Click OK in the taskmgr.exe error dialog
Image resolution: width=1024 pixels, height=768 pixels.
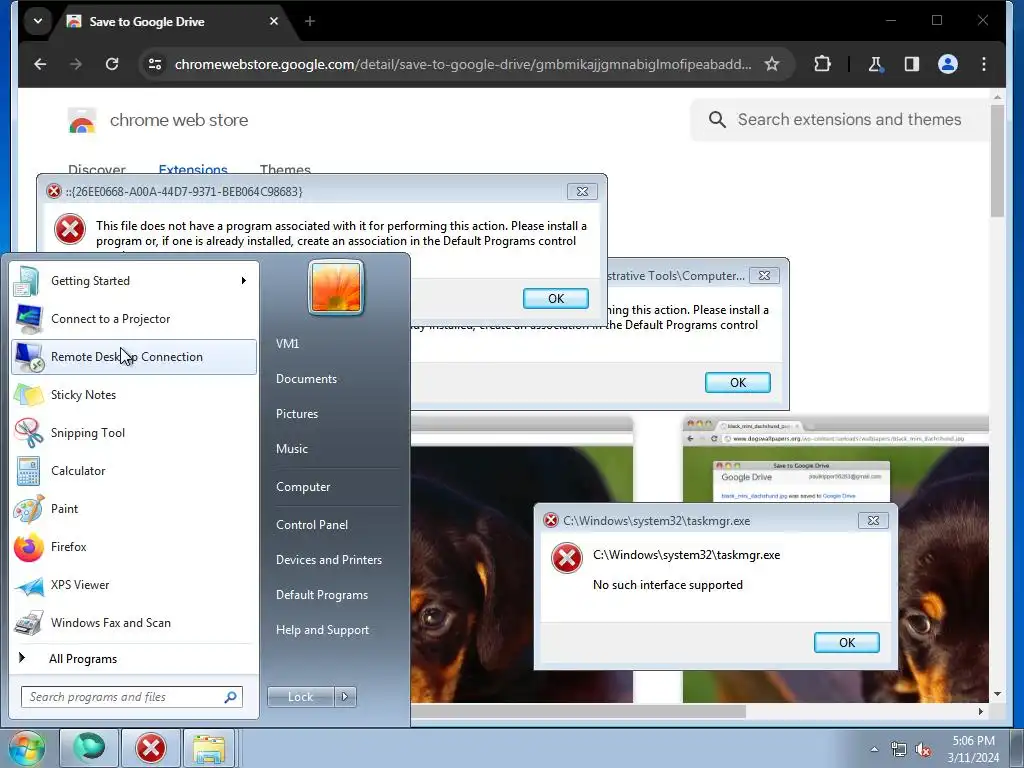(846, 643)
